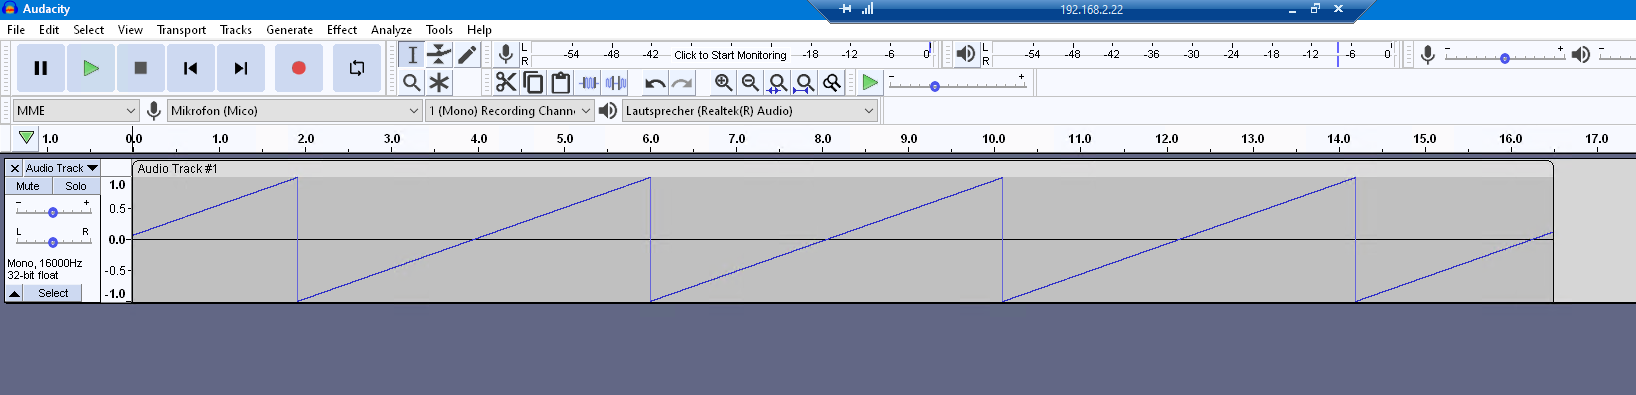Click the record meter microphone icon
This screenshot has width=1636, height=395.
506,54
